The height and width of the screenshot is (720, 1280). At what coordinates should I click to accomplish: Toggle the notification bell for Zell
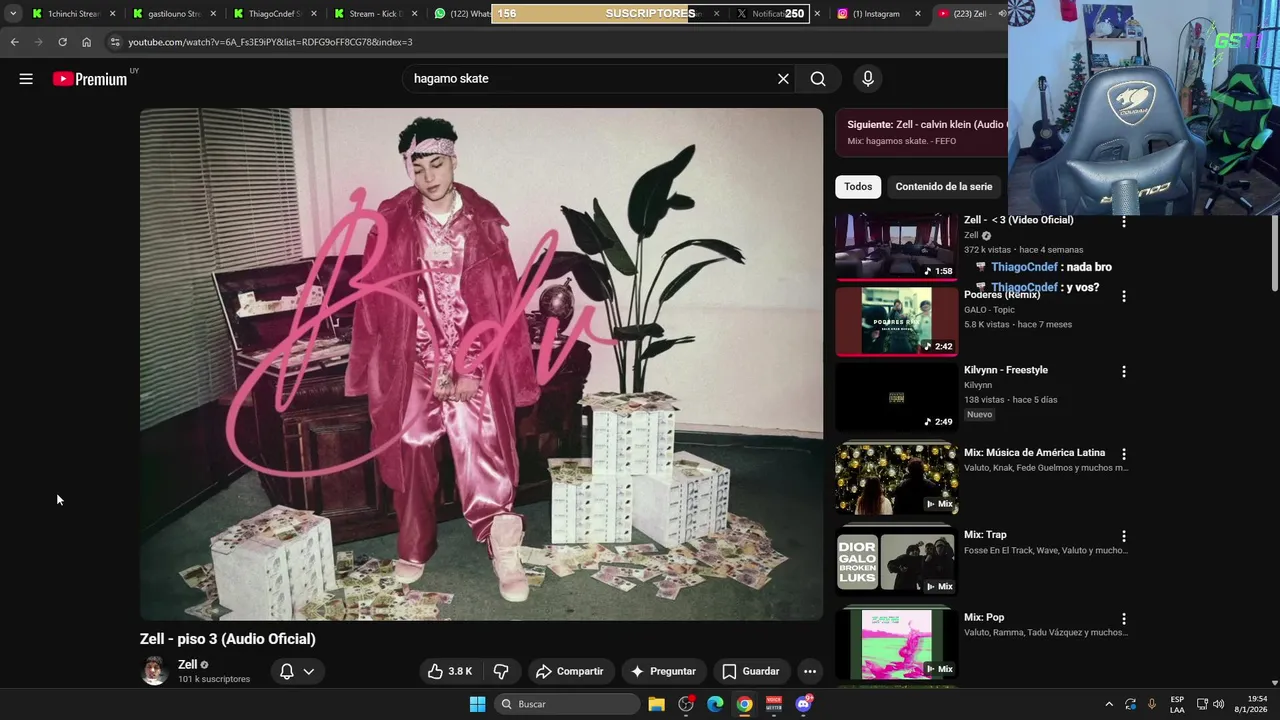tap(286, 671)
